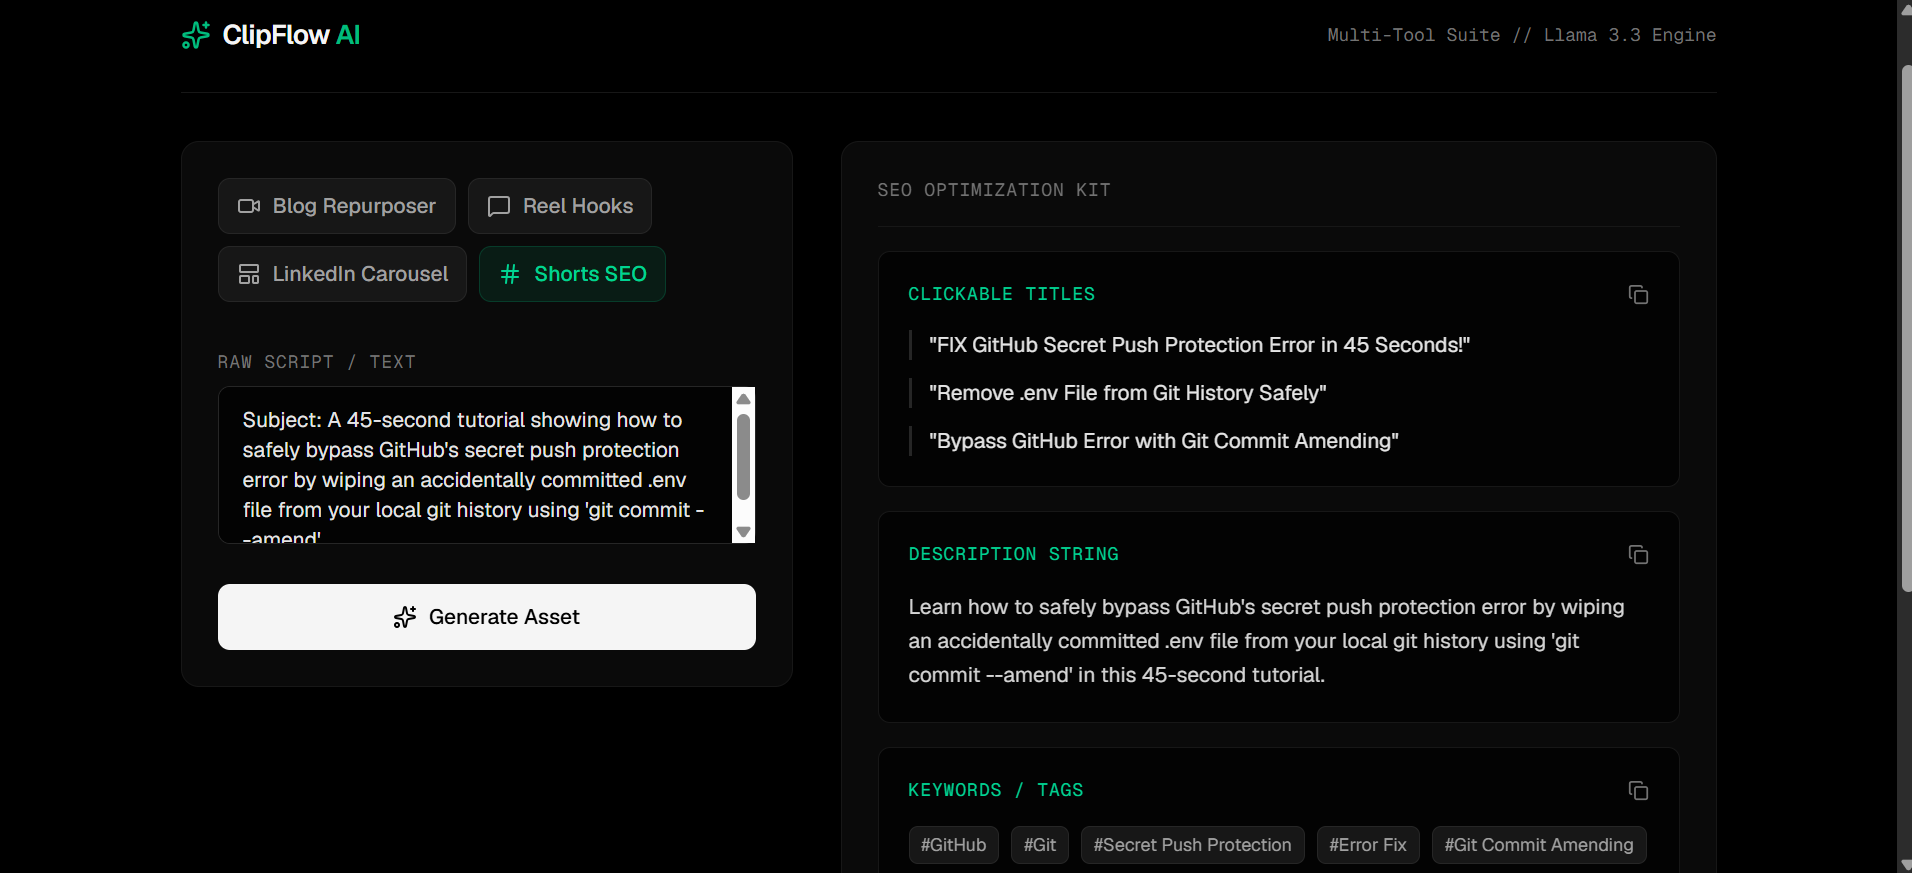
Task: Open the LinkedIn Carousel tab
Action: click(x=342, y=274)
